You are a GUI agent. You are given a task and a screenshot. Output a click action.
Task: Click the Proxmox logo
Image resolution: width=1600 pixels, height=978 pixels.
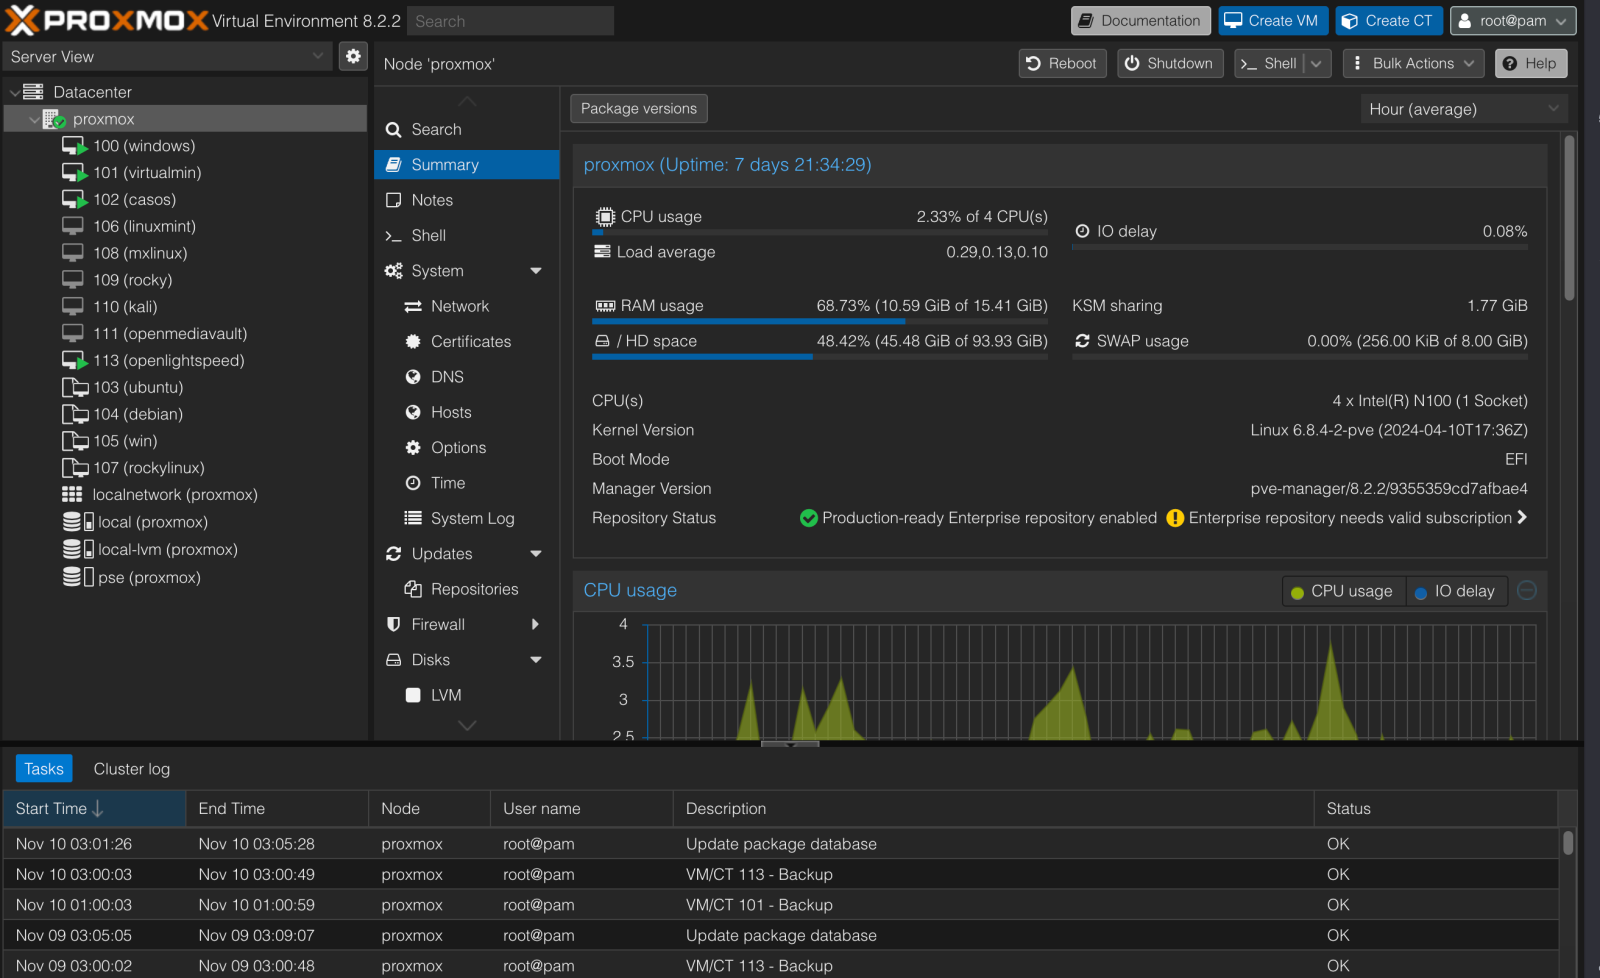tap(106, 20)
